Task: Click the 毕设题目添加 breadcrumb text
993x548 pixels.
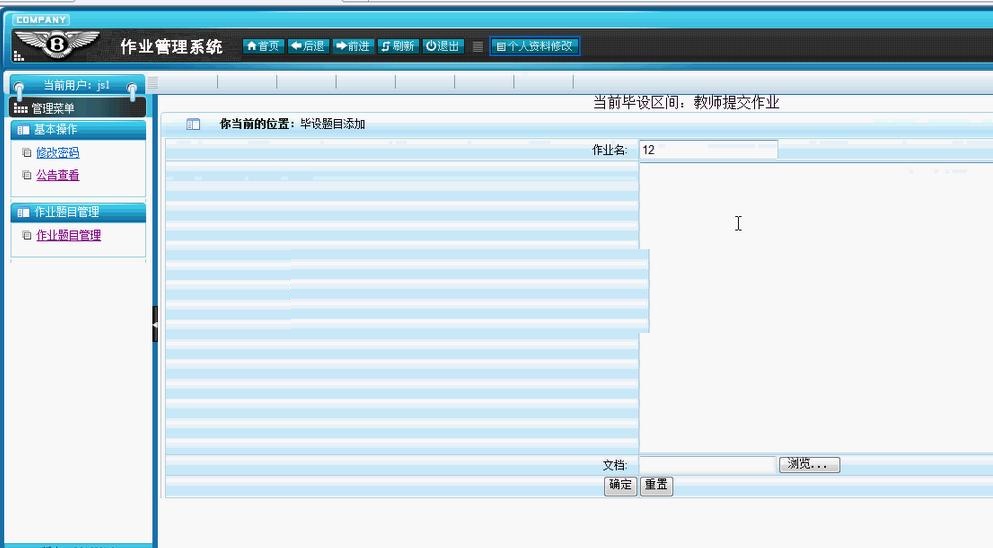Action: pos(333,124)
